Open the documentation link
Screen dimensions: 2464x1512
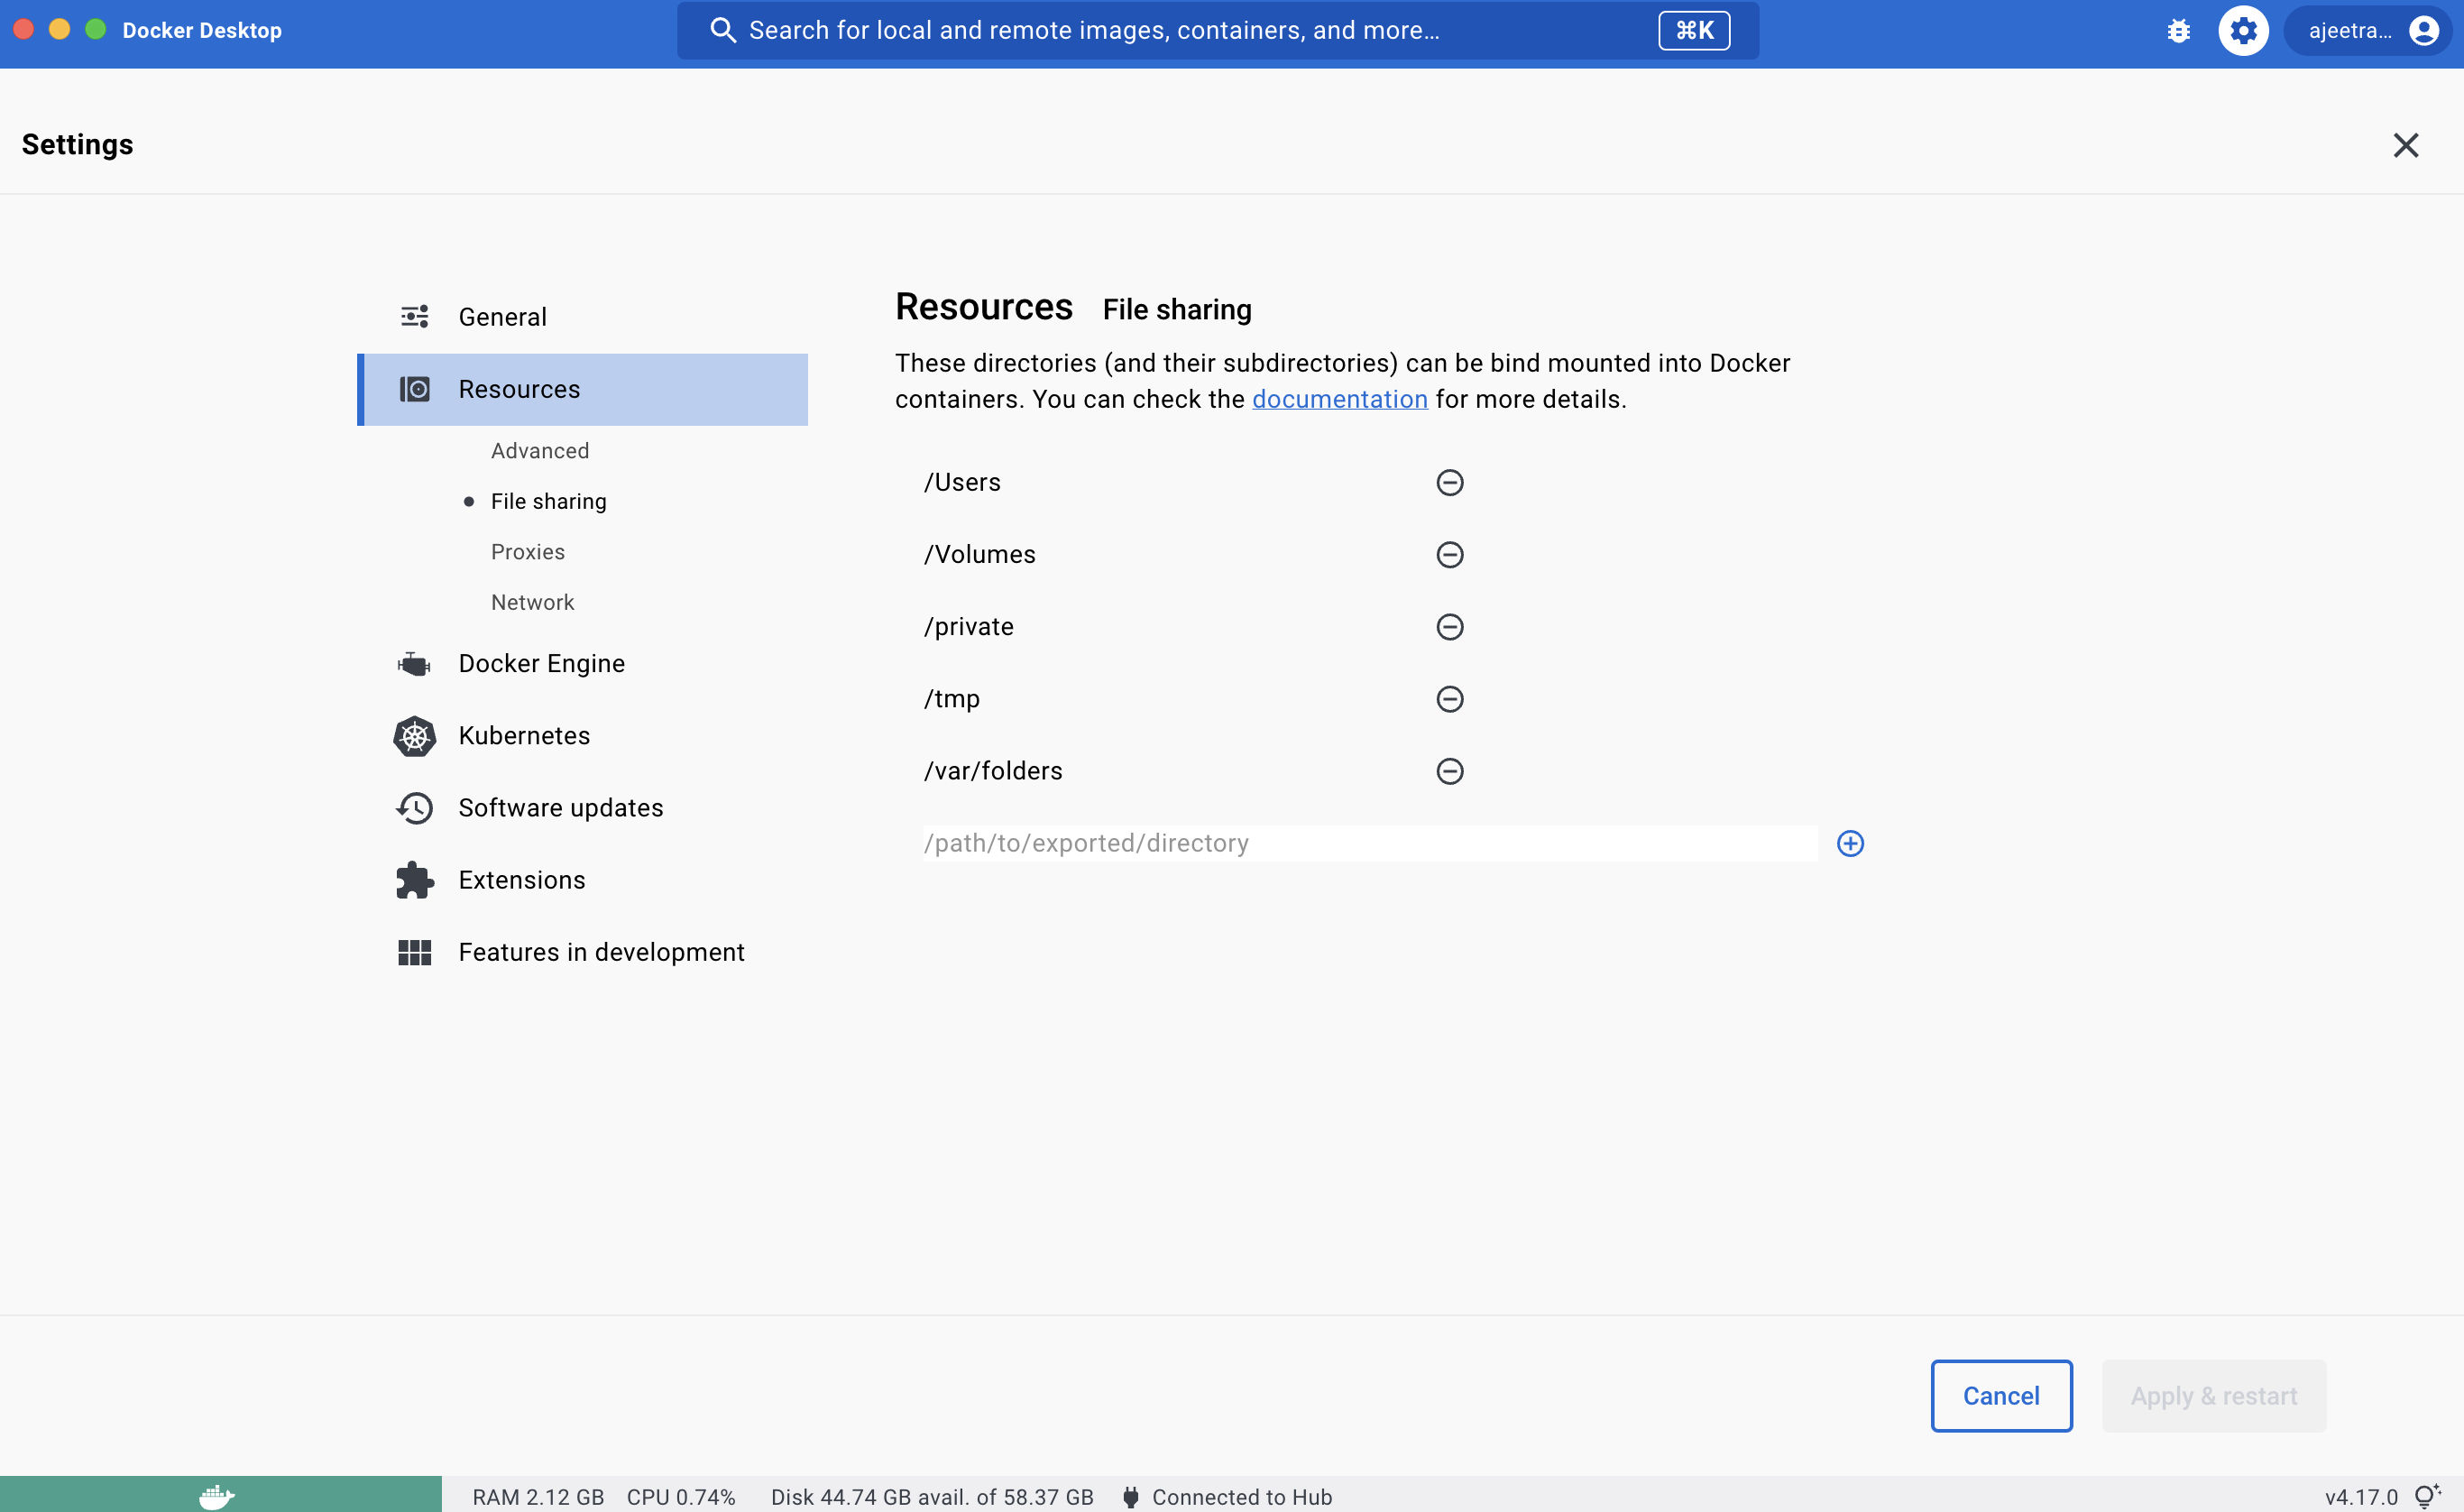[x=1339, y=399]
